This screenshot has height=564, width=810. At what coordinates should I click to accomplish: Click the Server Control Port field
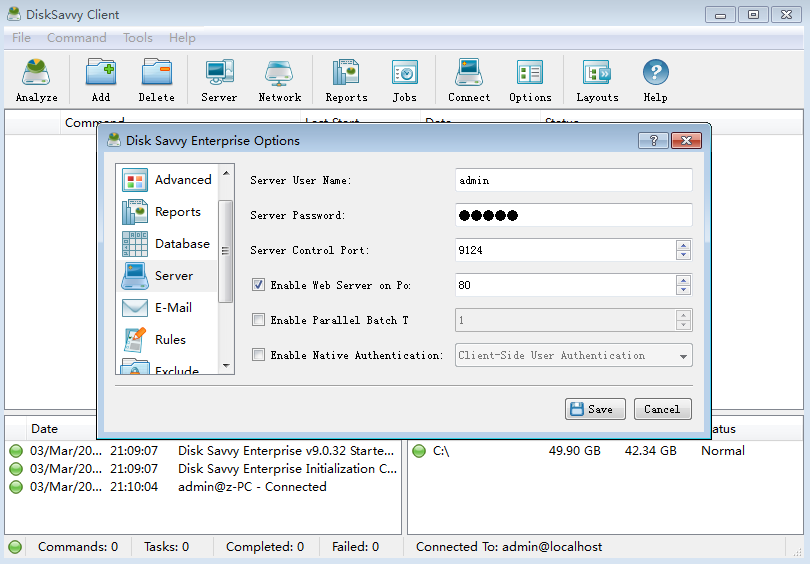(x=565, y=250)
